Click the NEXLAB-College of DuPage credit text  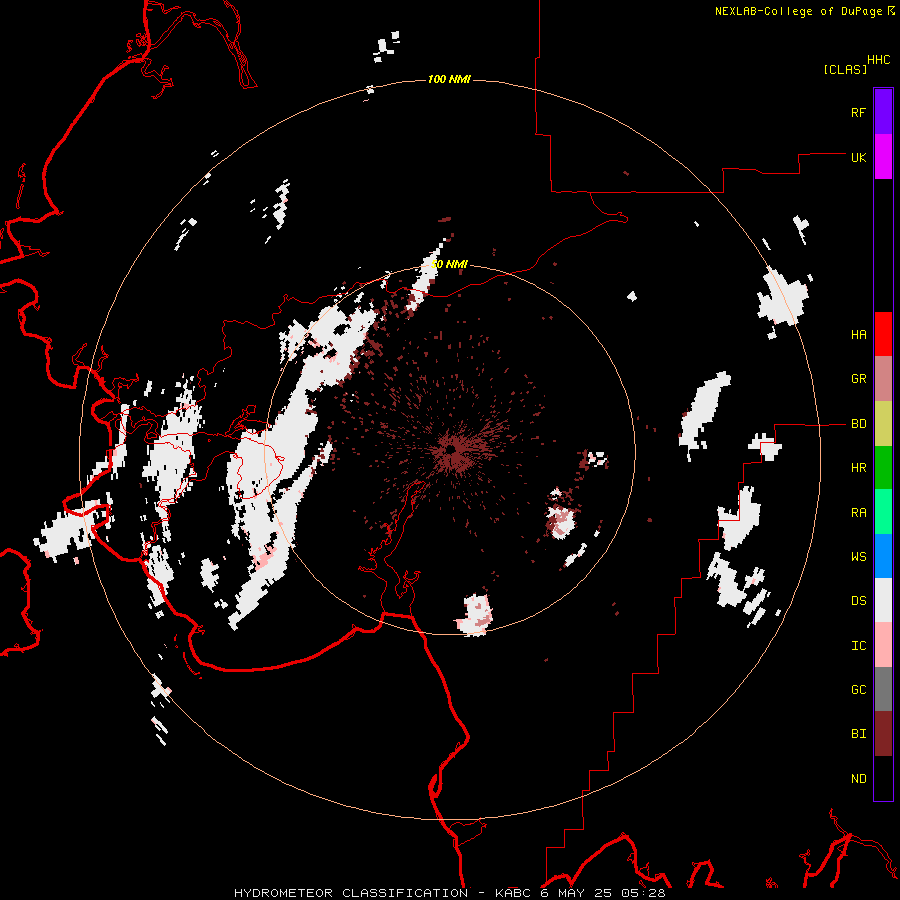click(x=798, y=11)
